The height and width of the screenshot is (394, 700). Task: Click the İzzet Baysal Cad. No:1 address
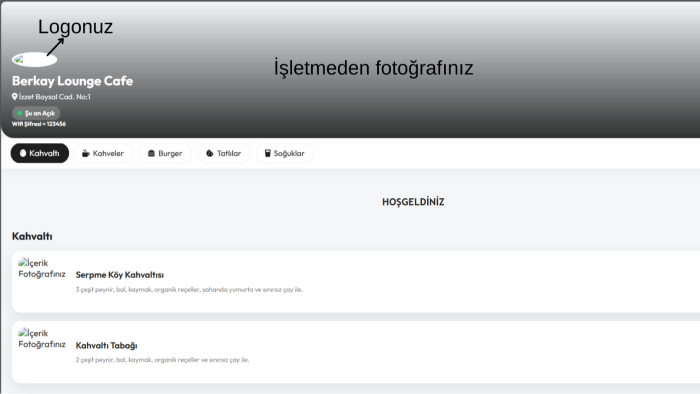[x=54, y=96]
